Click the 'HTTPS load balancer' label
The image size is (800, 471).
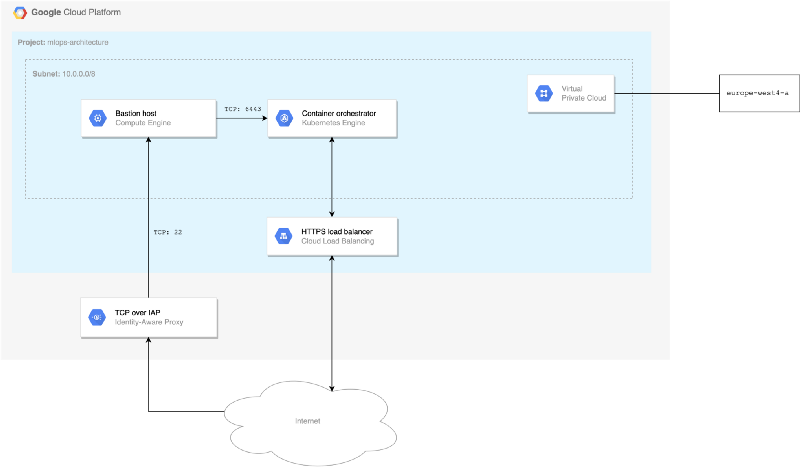pos(337,232)
